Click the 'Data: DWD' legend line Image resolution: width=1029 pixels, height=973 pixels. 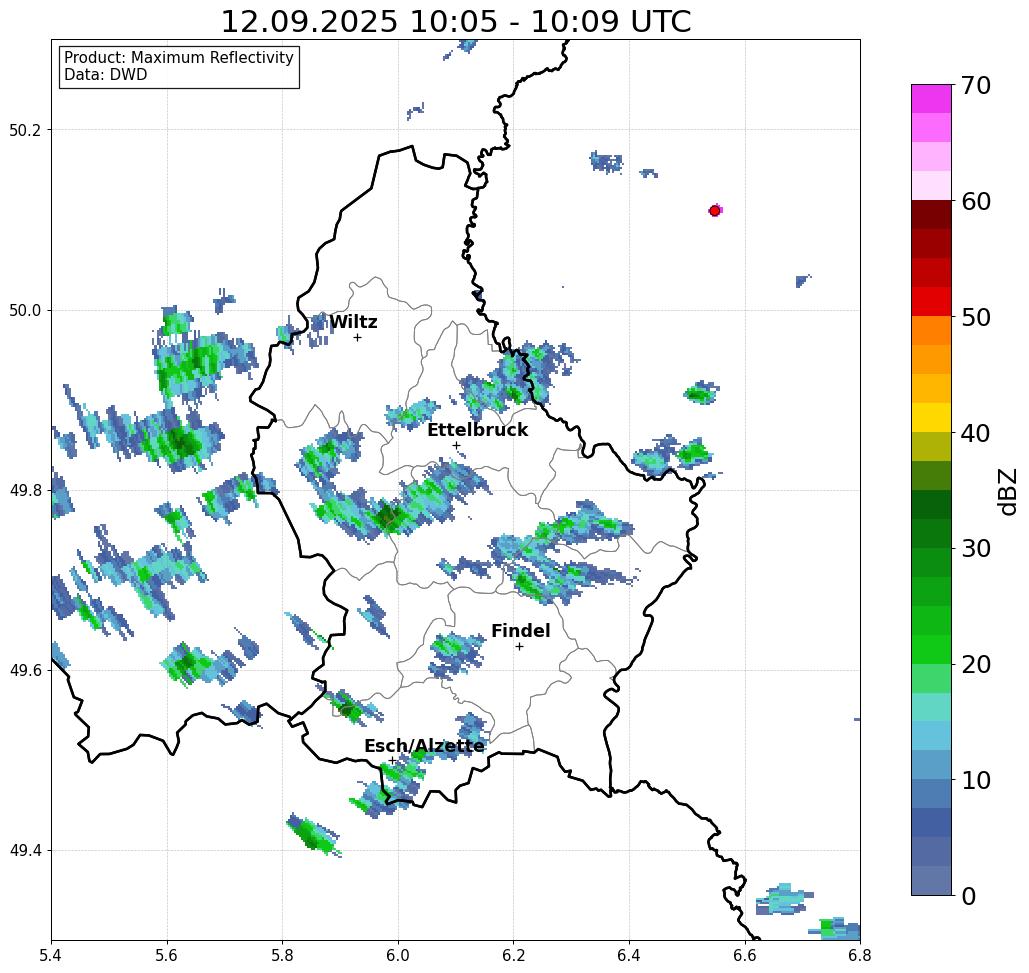[106, 75]
